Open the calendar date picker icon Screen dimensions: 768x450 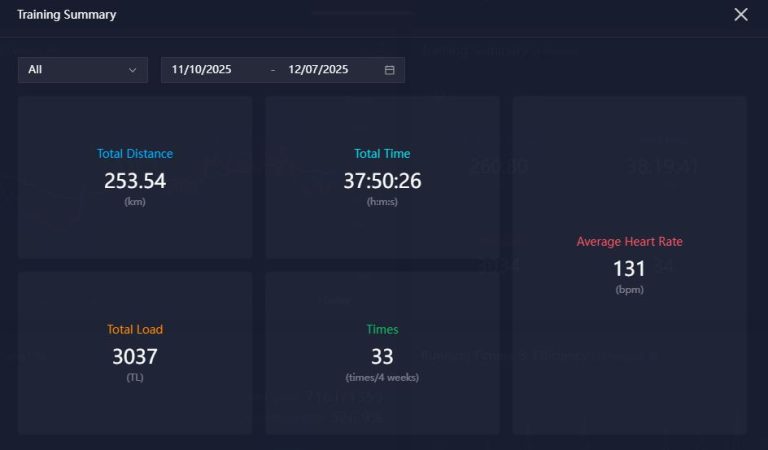click(389, 70)
